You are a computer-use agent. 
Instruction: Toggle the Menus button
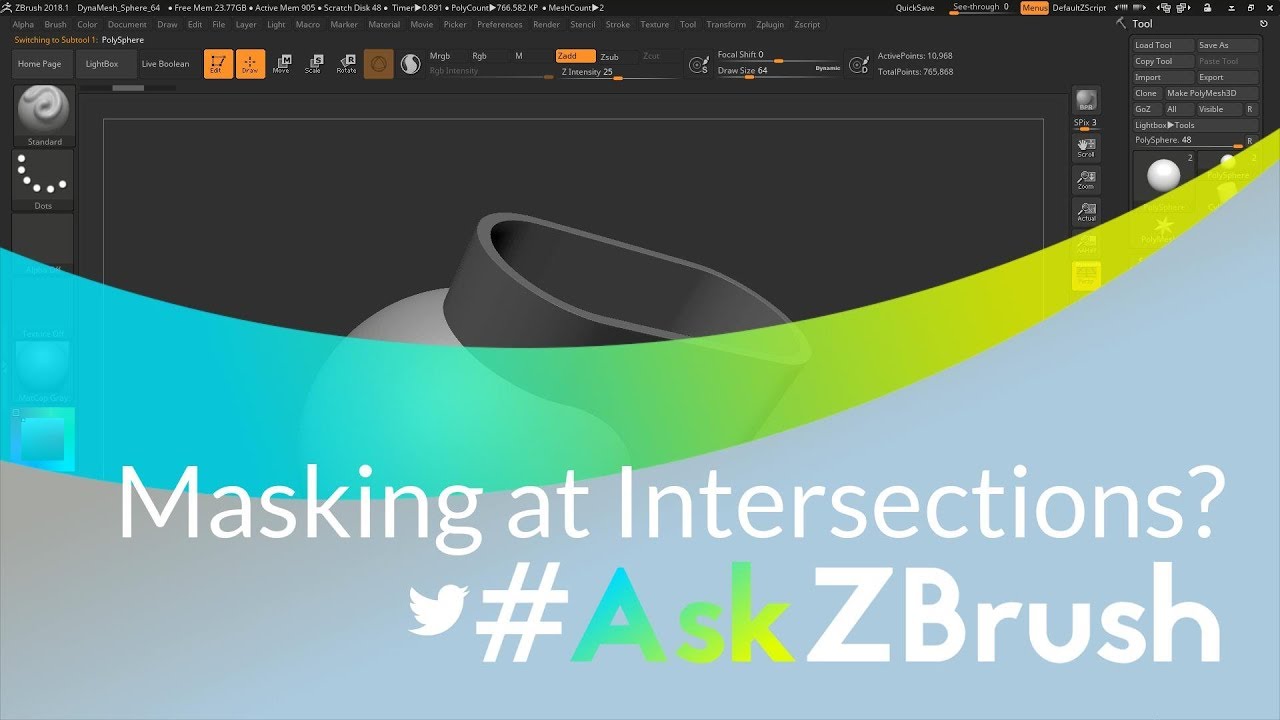point(1035,8)
